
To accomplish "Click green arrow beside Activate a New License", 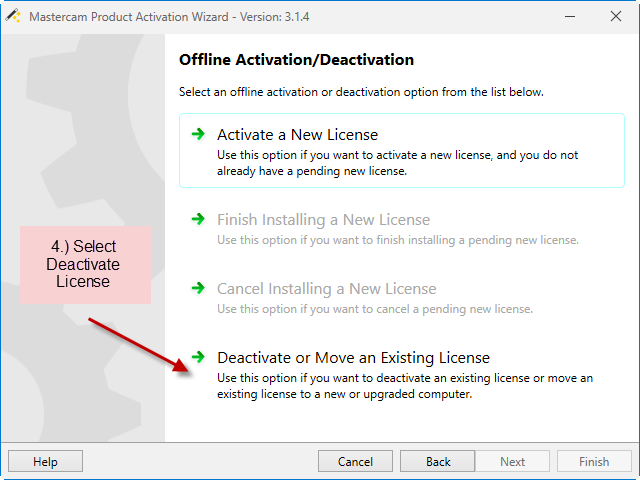I will (198, 134).
